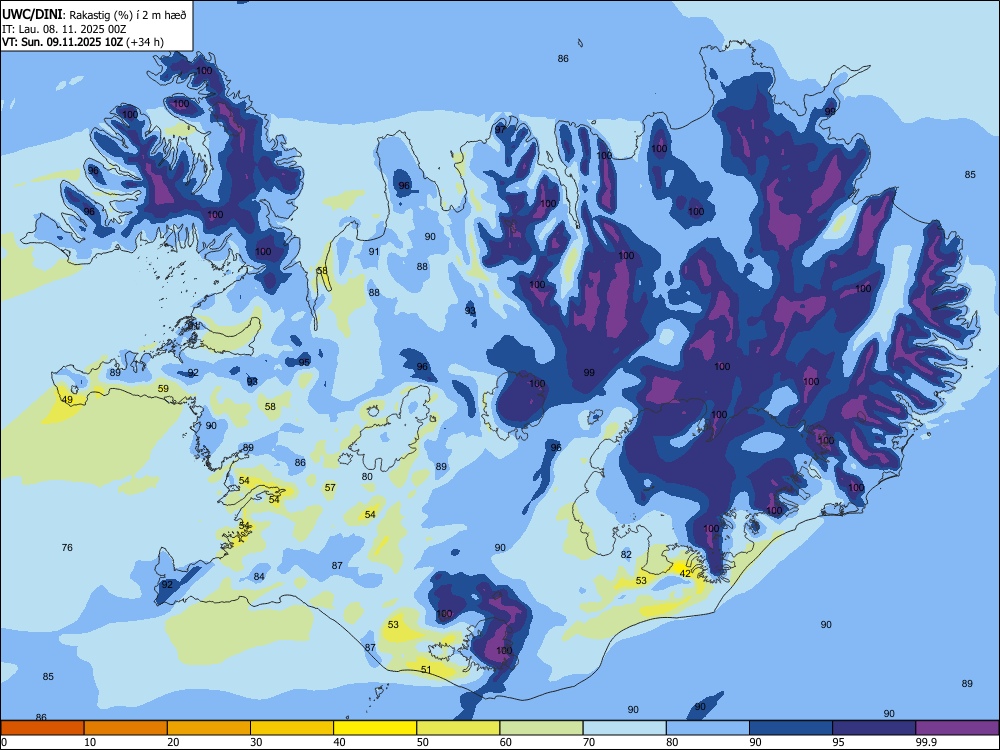The width and height of the screenshot is (1000, 750).
Task: Click the navy 95–99.9 legend swatch
Action: (x=874, y=728)
